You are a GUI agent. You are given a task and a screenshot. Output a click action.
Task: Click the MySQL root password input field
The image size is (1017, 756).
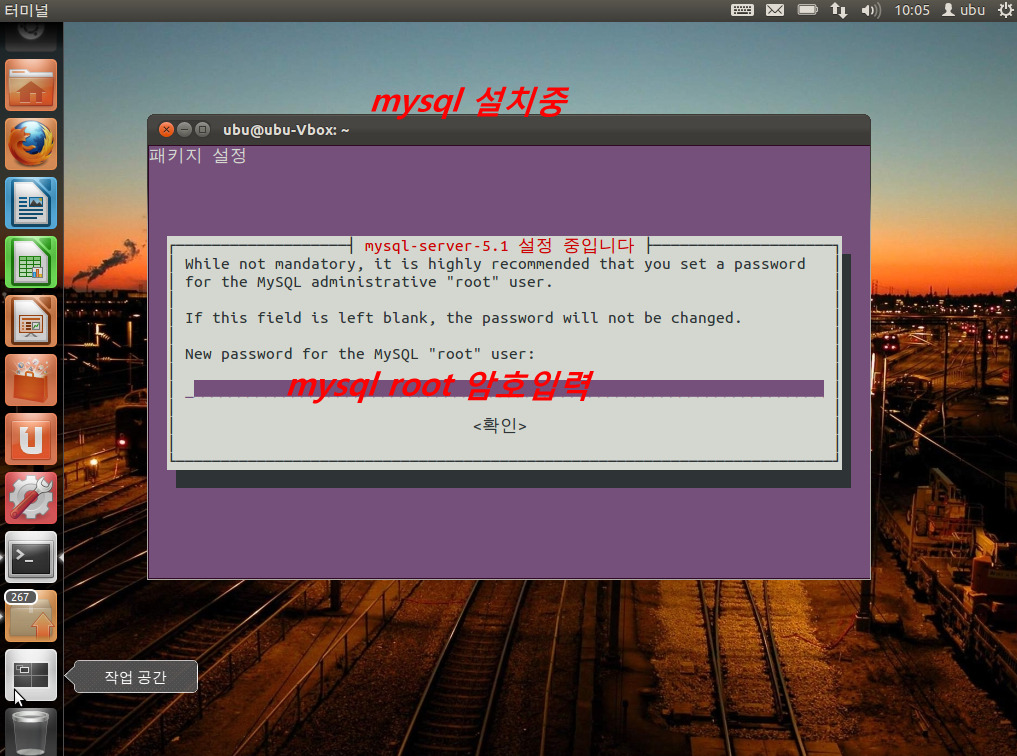point(508,389)
